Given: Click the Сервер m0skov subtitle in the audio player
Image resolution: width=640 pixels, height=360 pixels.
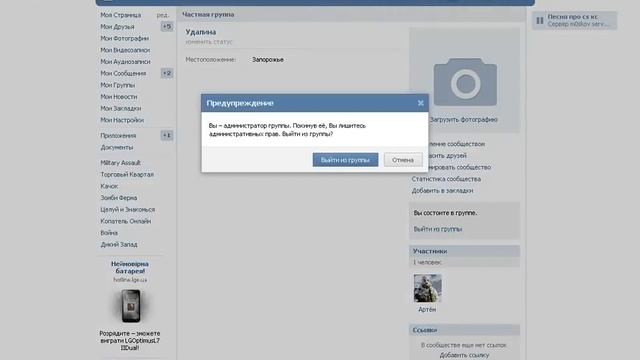Looking at the screenshot, I should tap(579, 24).
